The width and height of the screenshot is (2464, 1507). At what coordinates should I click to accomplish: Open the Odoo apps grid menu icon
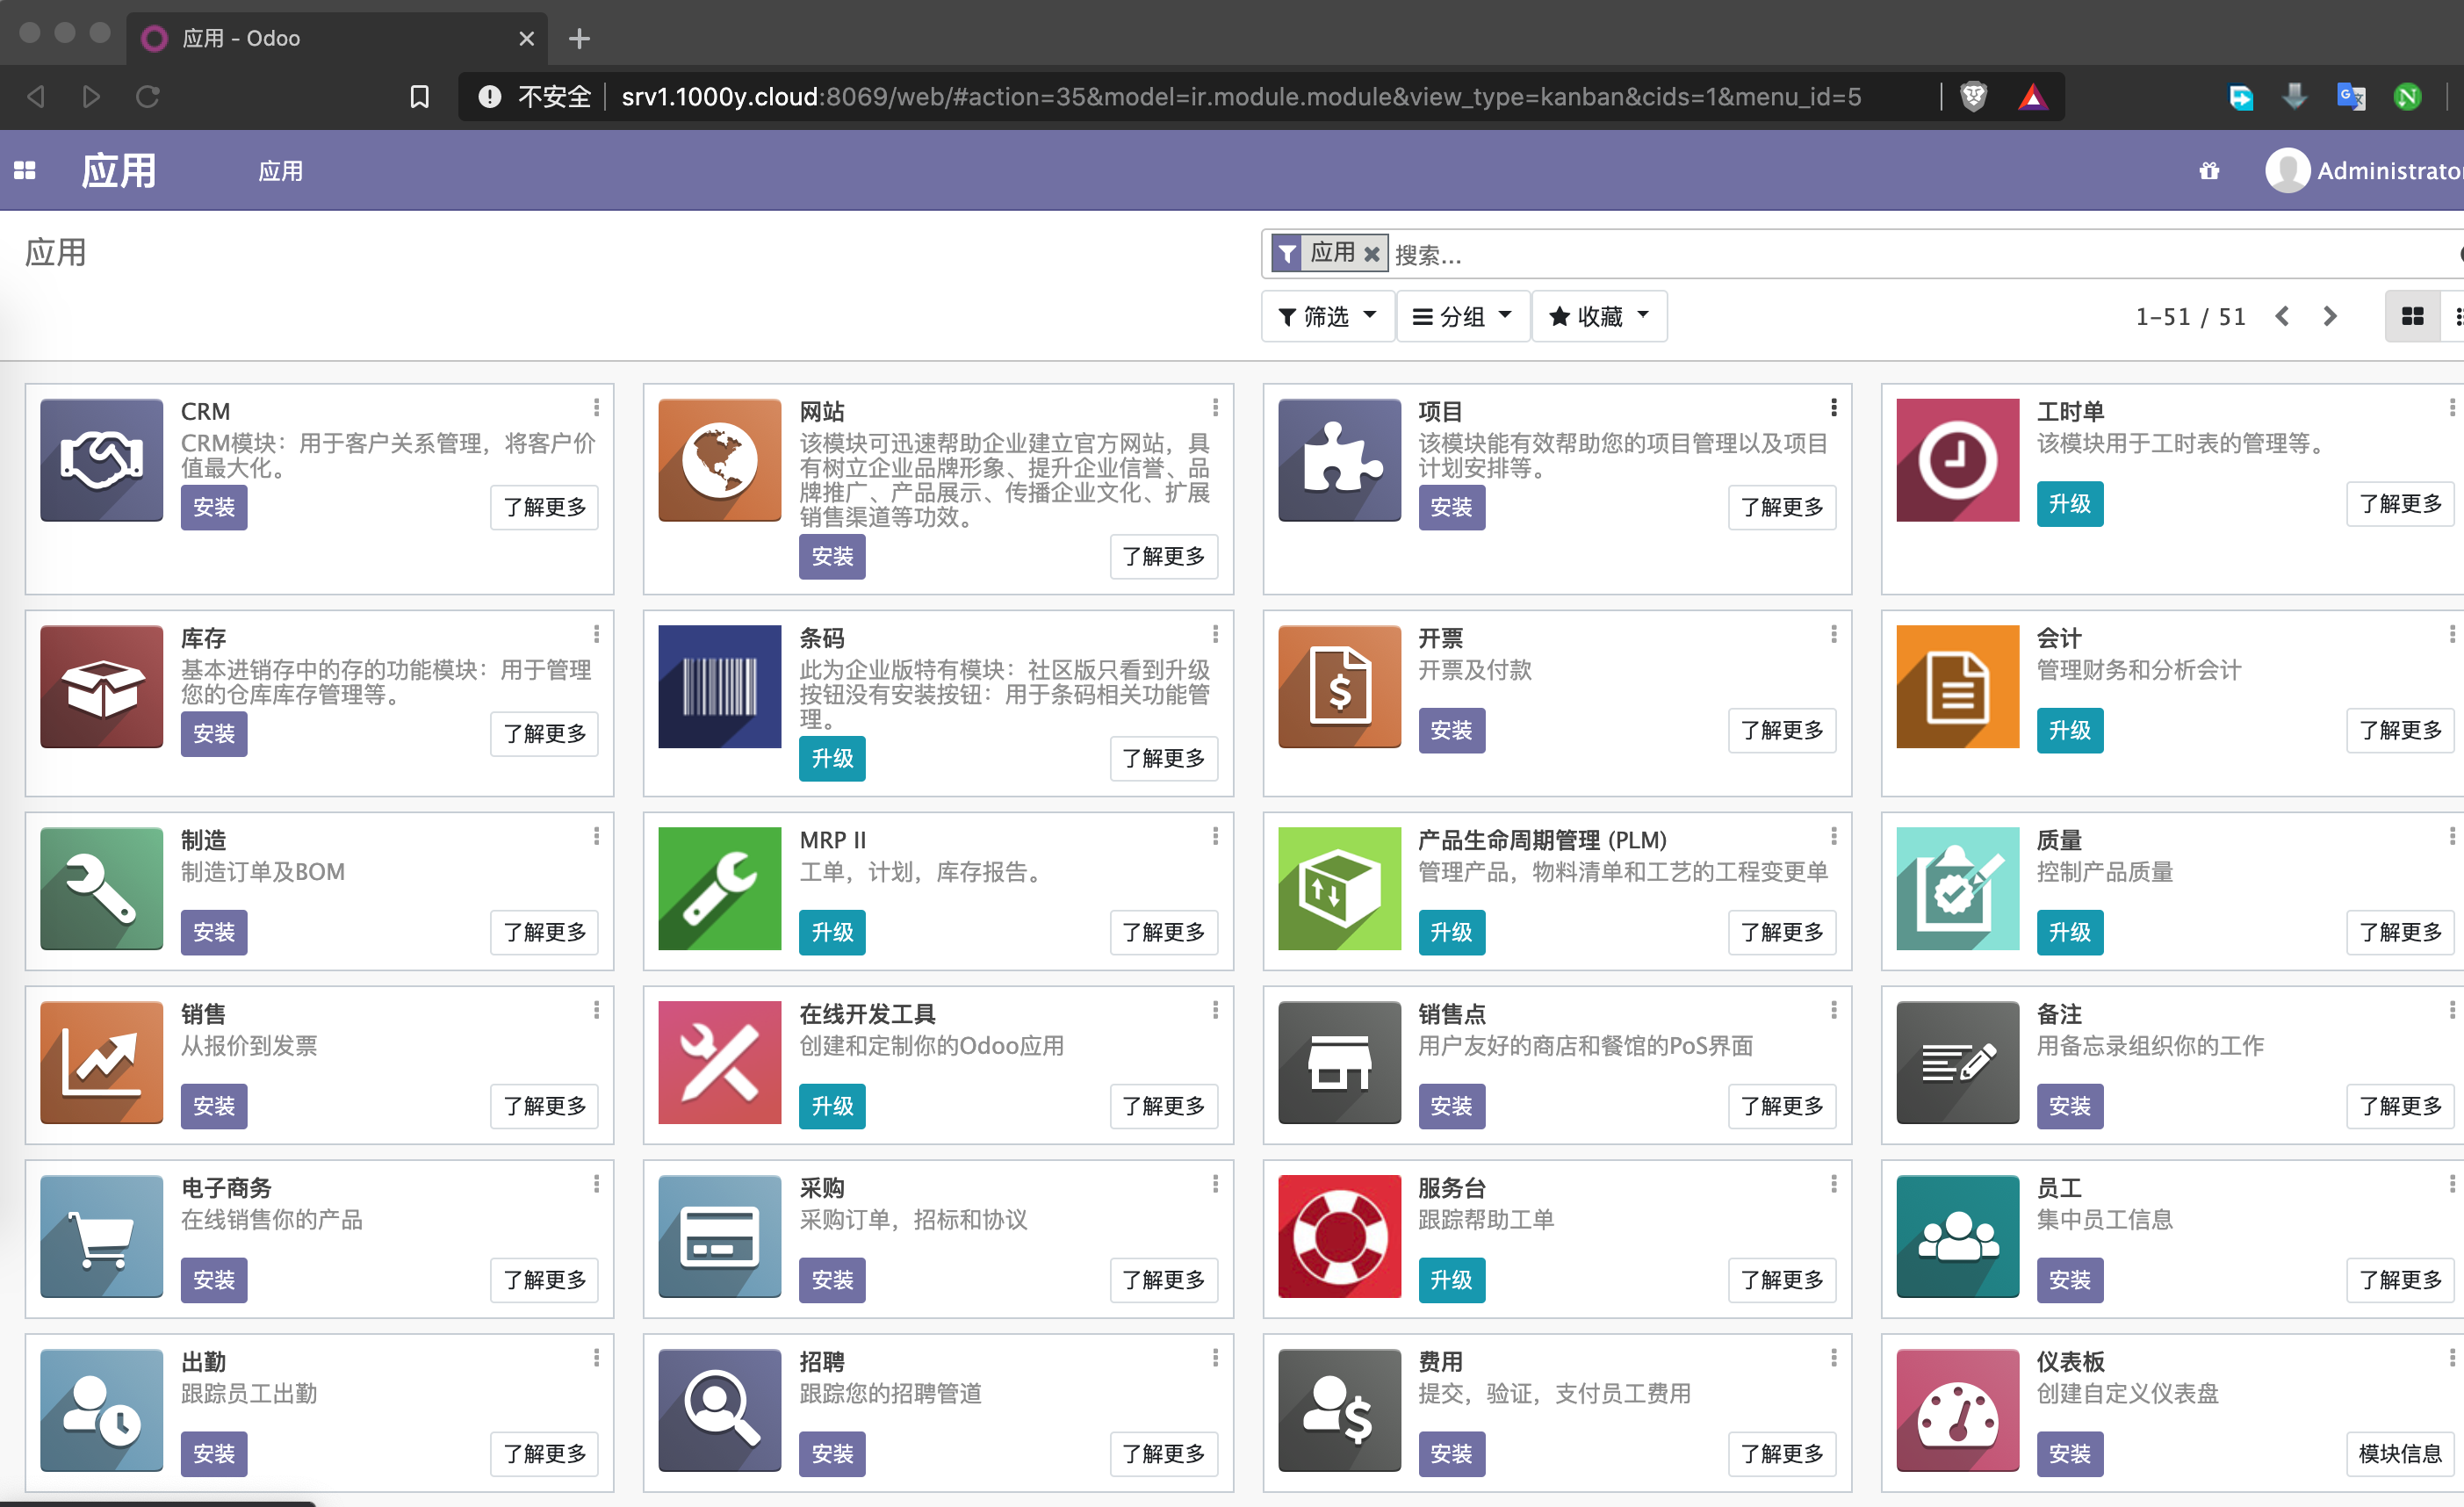pos(25,171)
